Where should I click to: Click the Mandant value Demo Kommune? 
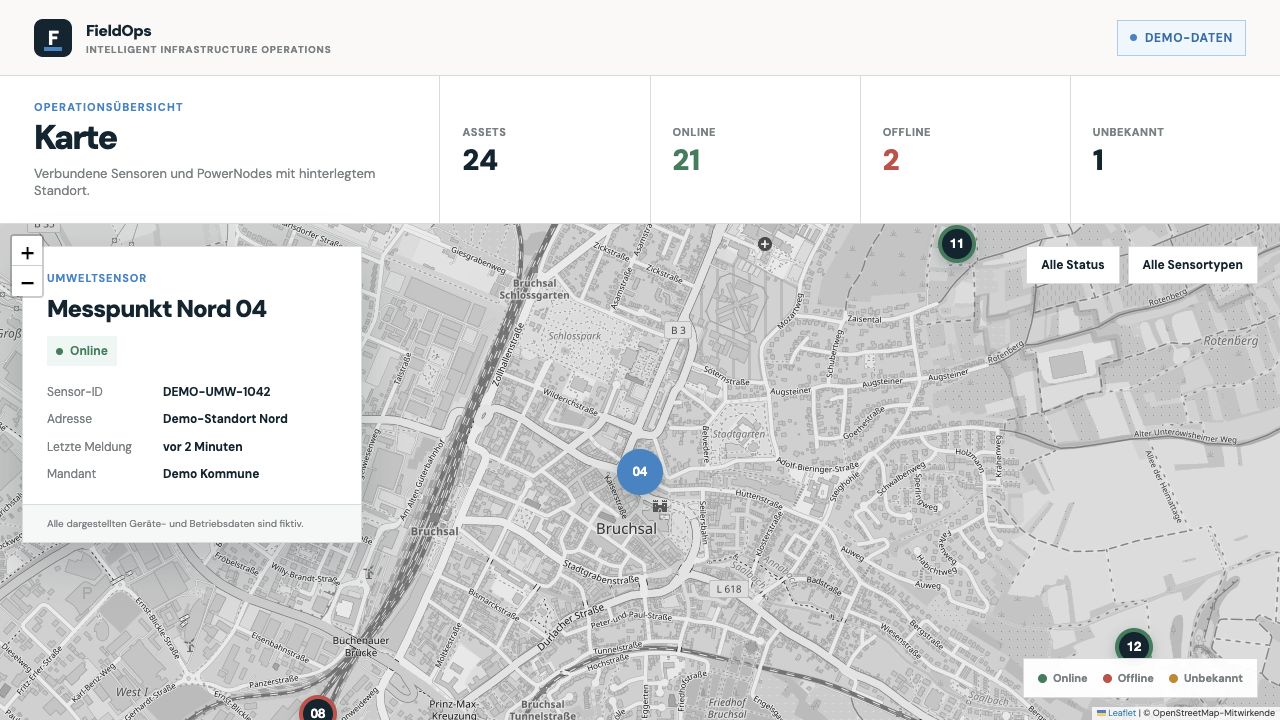click(211, 474)
